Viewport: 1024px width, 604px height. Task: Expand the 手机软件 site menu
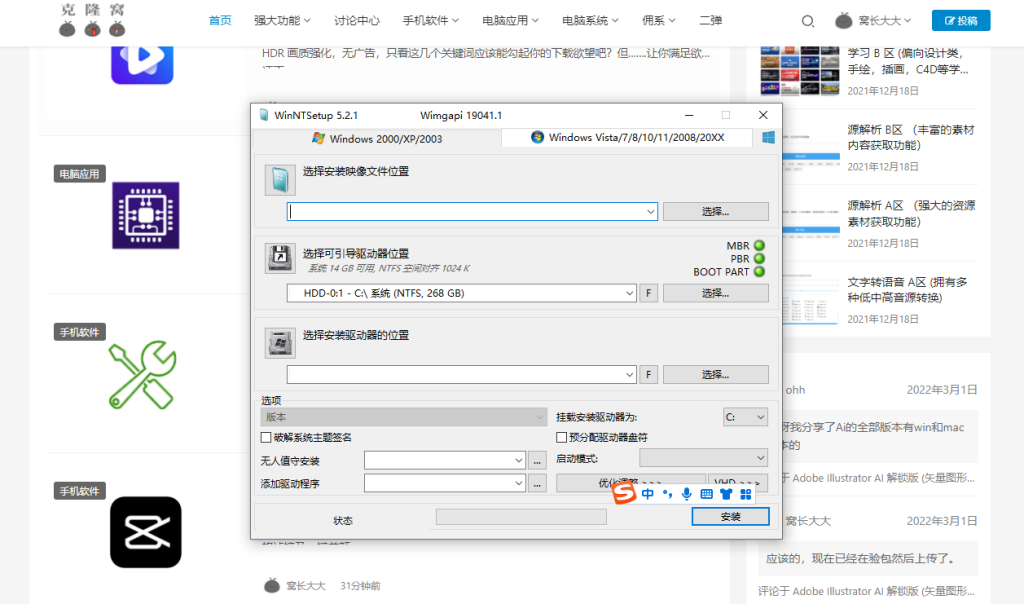[x=430, y=21]
